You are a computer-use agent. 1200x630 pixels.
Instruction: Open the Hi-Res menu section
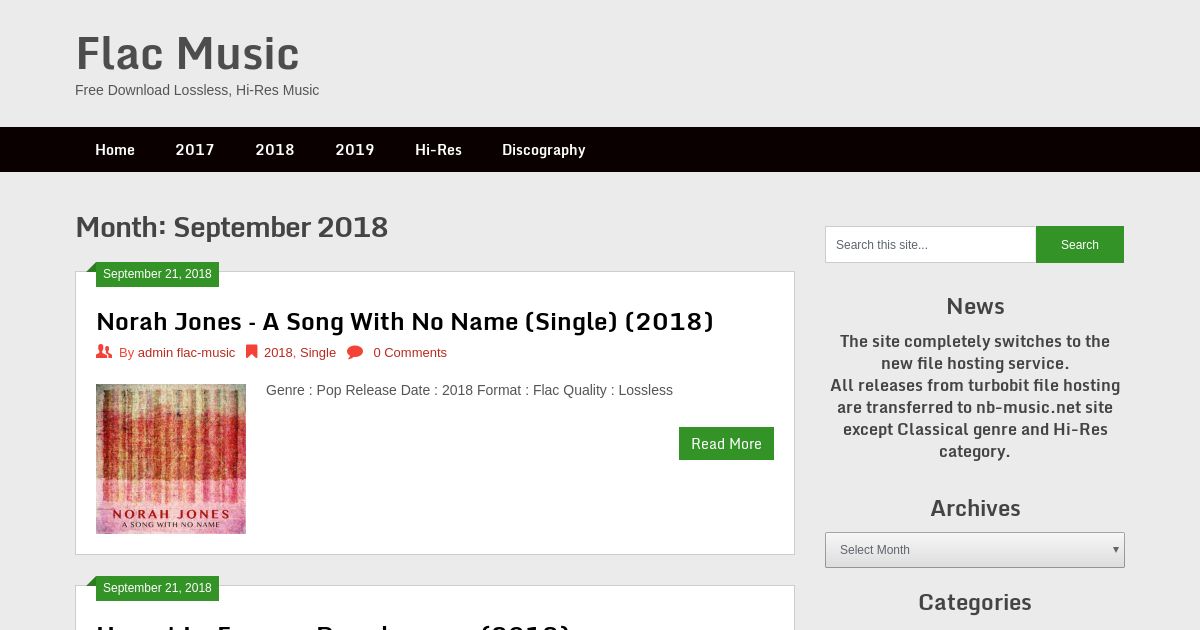(x=438, y=150)
